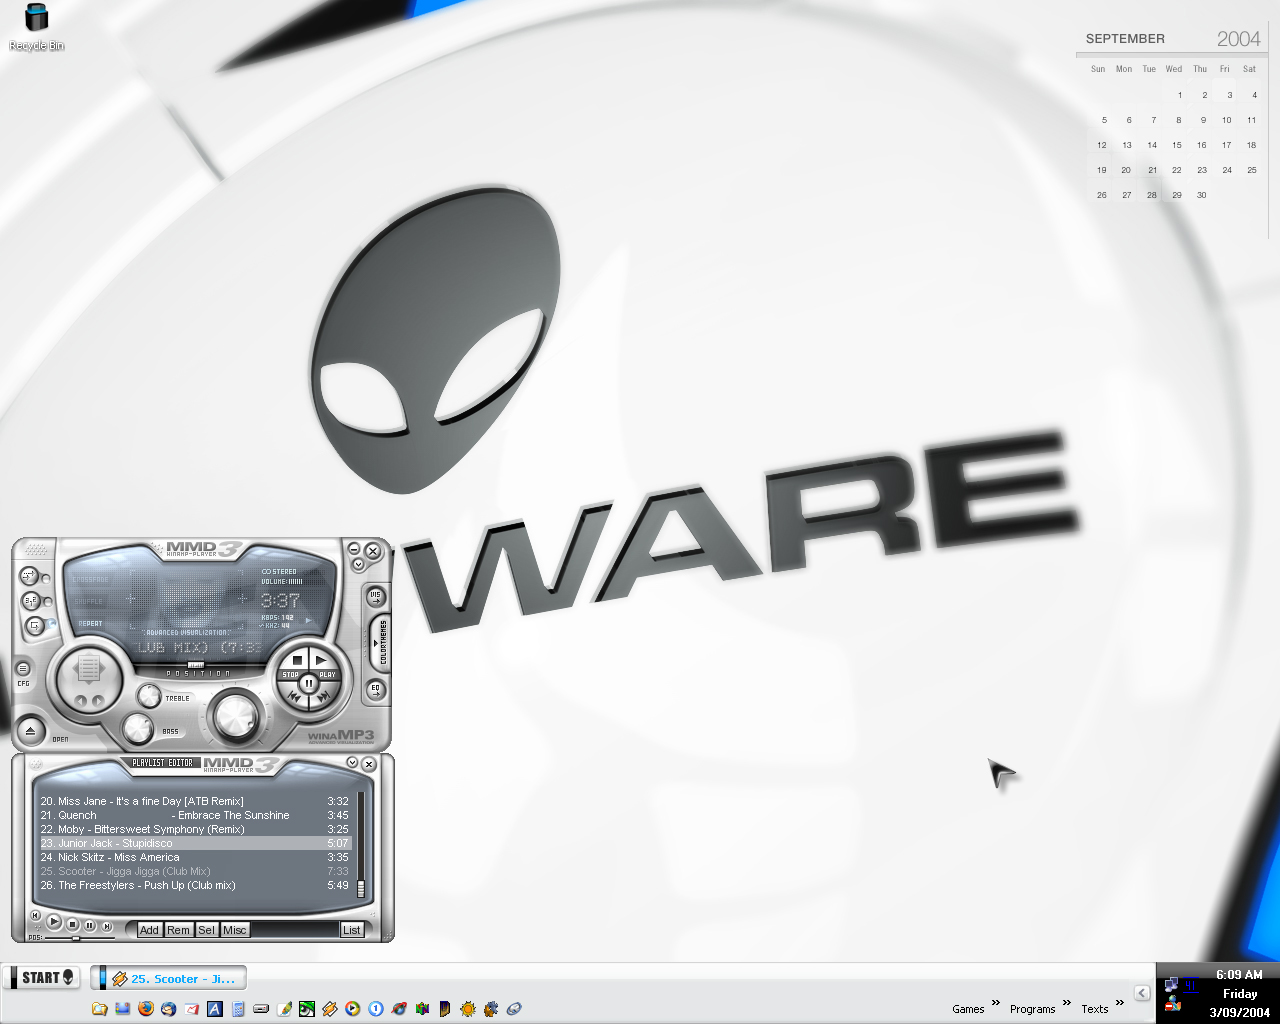
Task: Launch Nintendo 64 emulator icon in Quick Launch
Action: point(422,1009)
